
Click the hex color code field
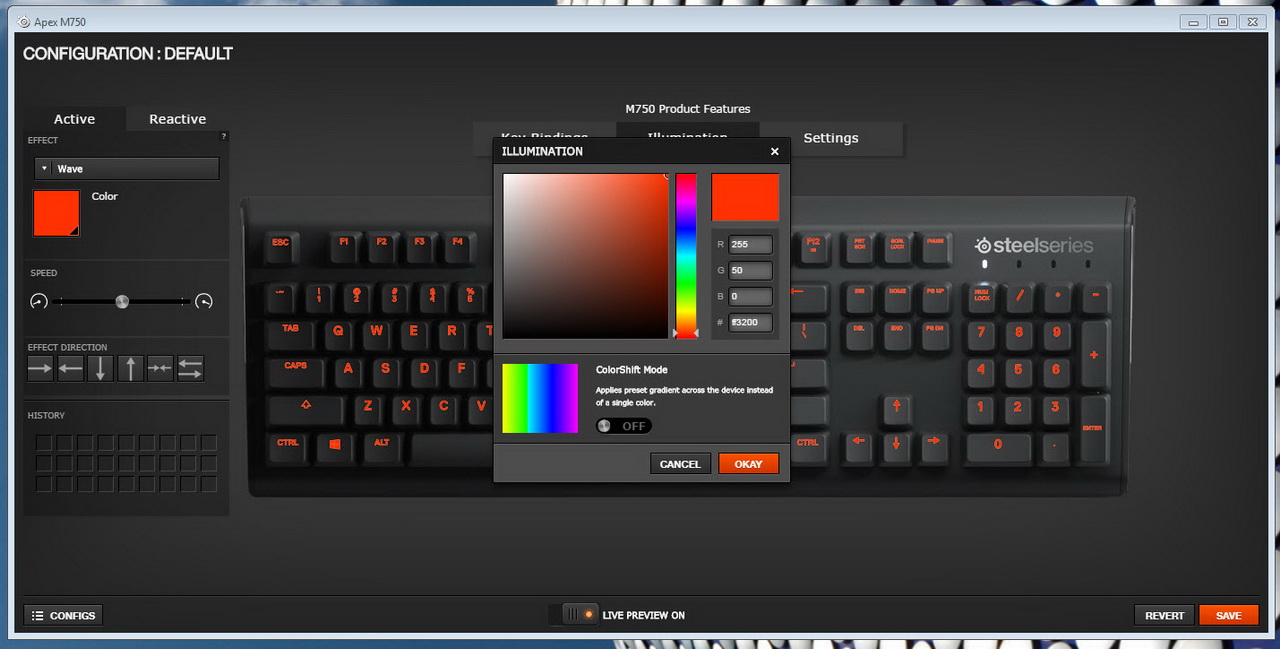click(750, 323)
